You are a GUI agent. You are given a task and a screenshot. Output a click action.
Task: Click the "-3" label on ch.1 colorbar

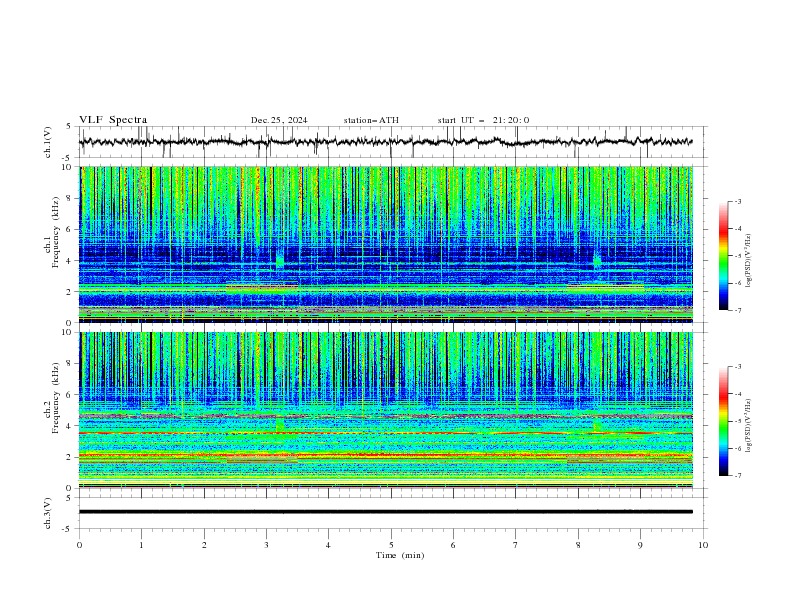737,201
